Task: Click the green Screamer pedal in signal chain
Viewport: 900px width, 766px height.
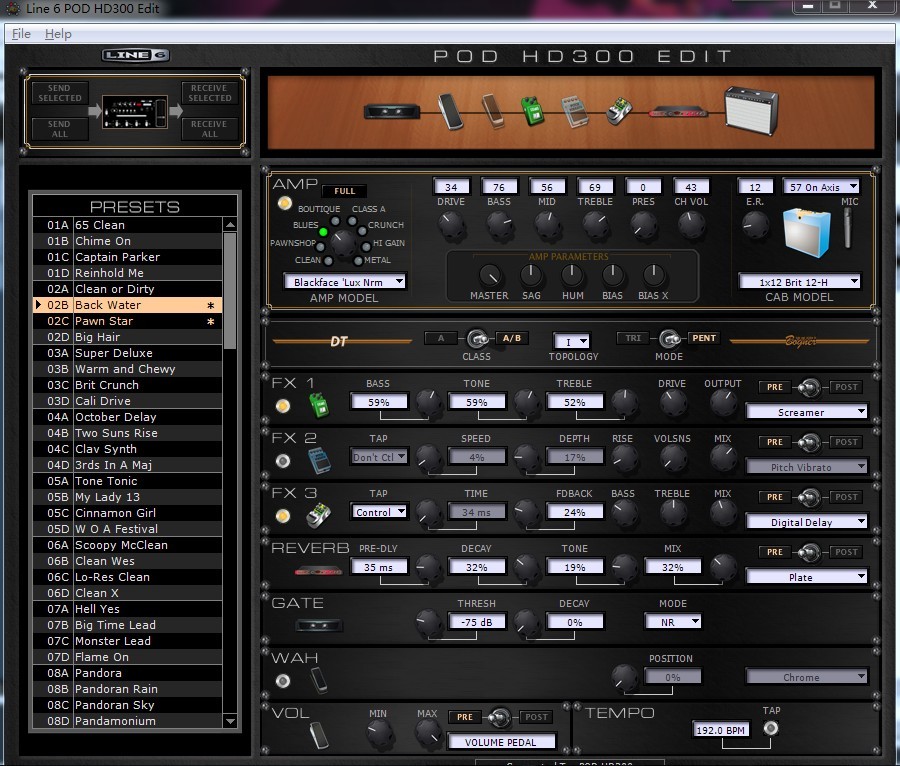Action: pyautogui.click(x=530, y=111)
